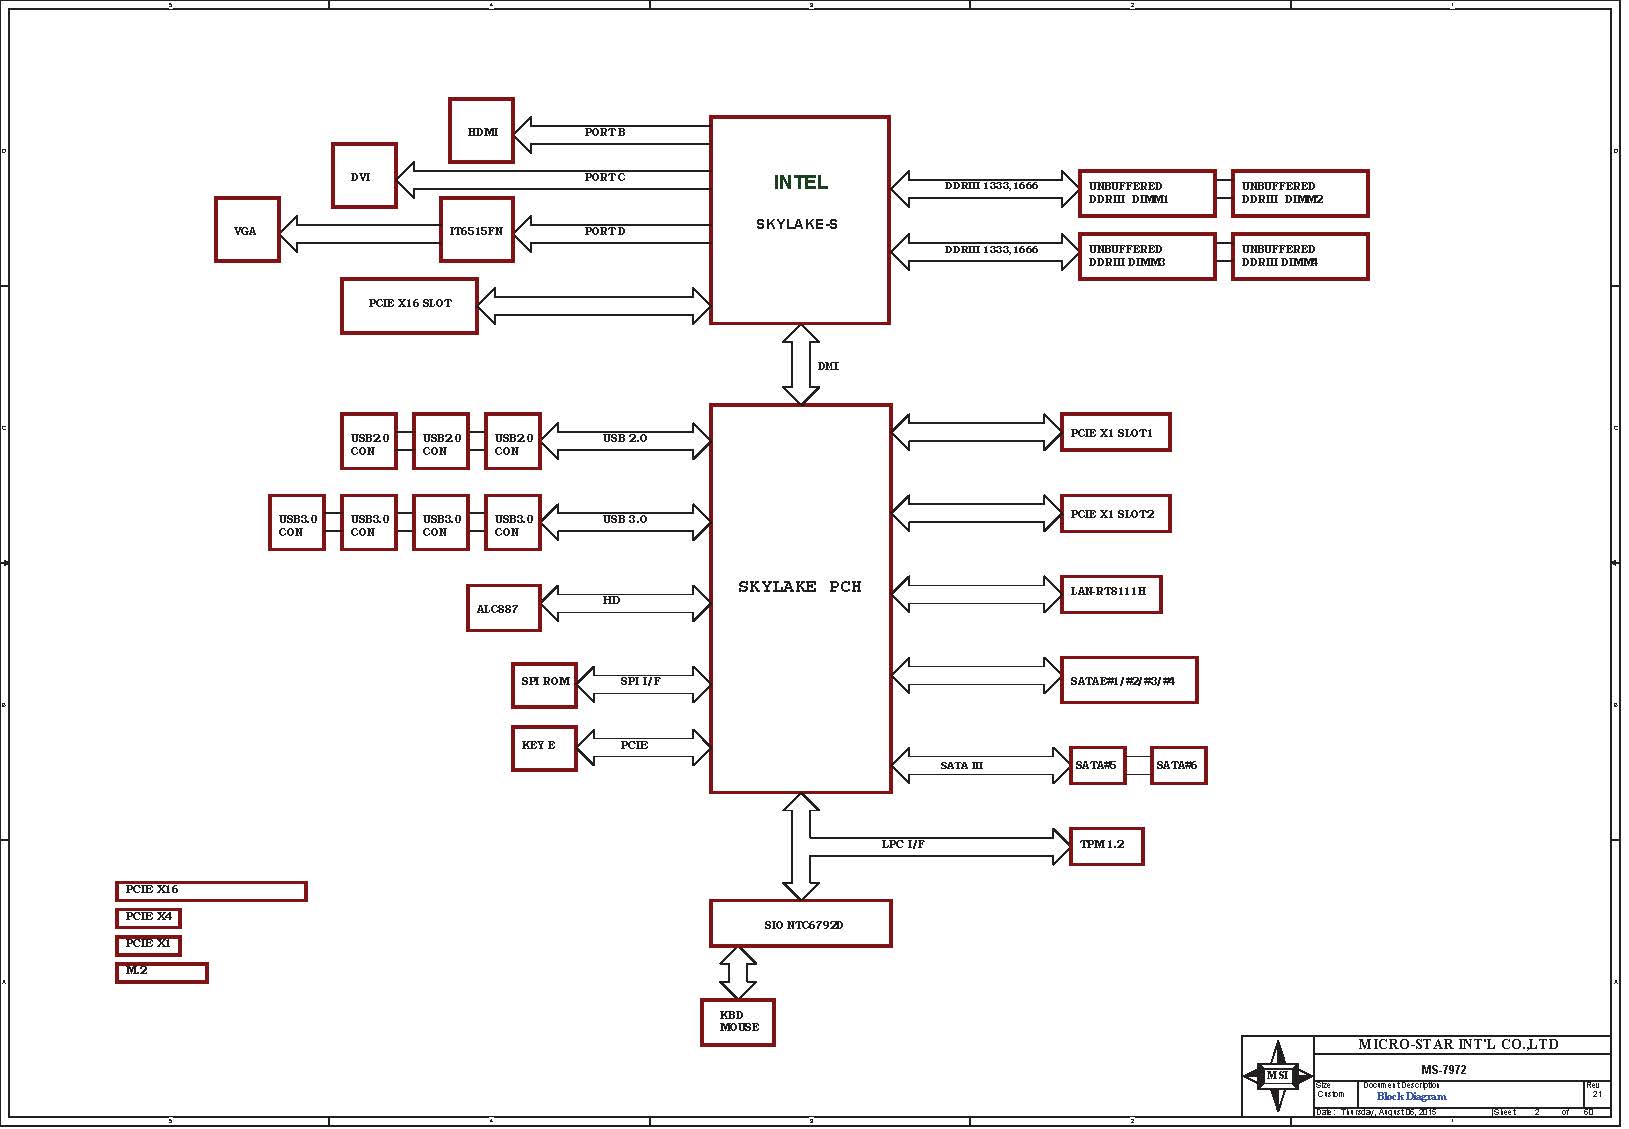Select the SIO NTC6792D block
1629x1129 pixels.
pyautogui.click(x=800, y=923)
